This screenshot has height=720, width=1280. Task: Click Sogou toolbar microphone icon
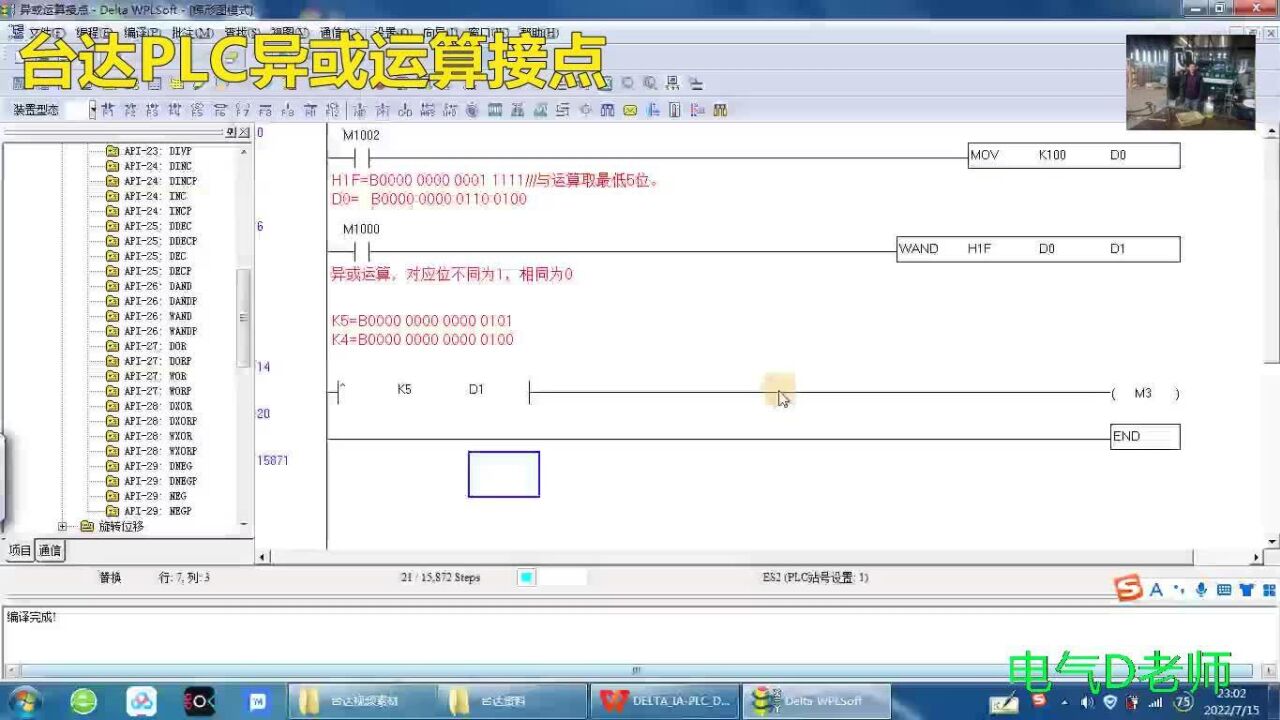(x=1201, y=590)
